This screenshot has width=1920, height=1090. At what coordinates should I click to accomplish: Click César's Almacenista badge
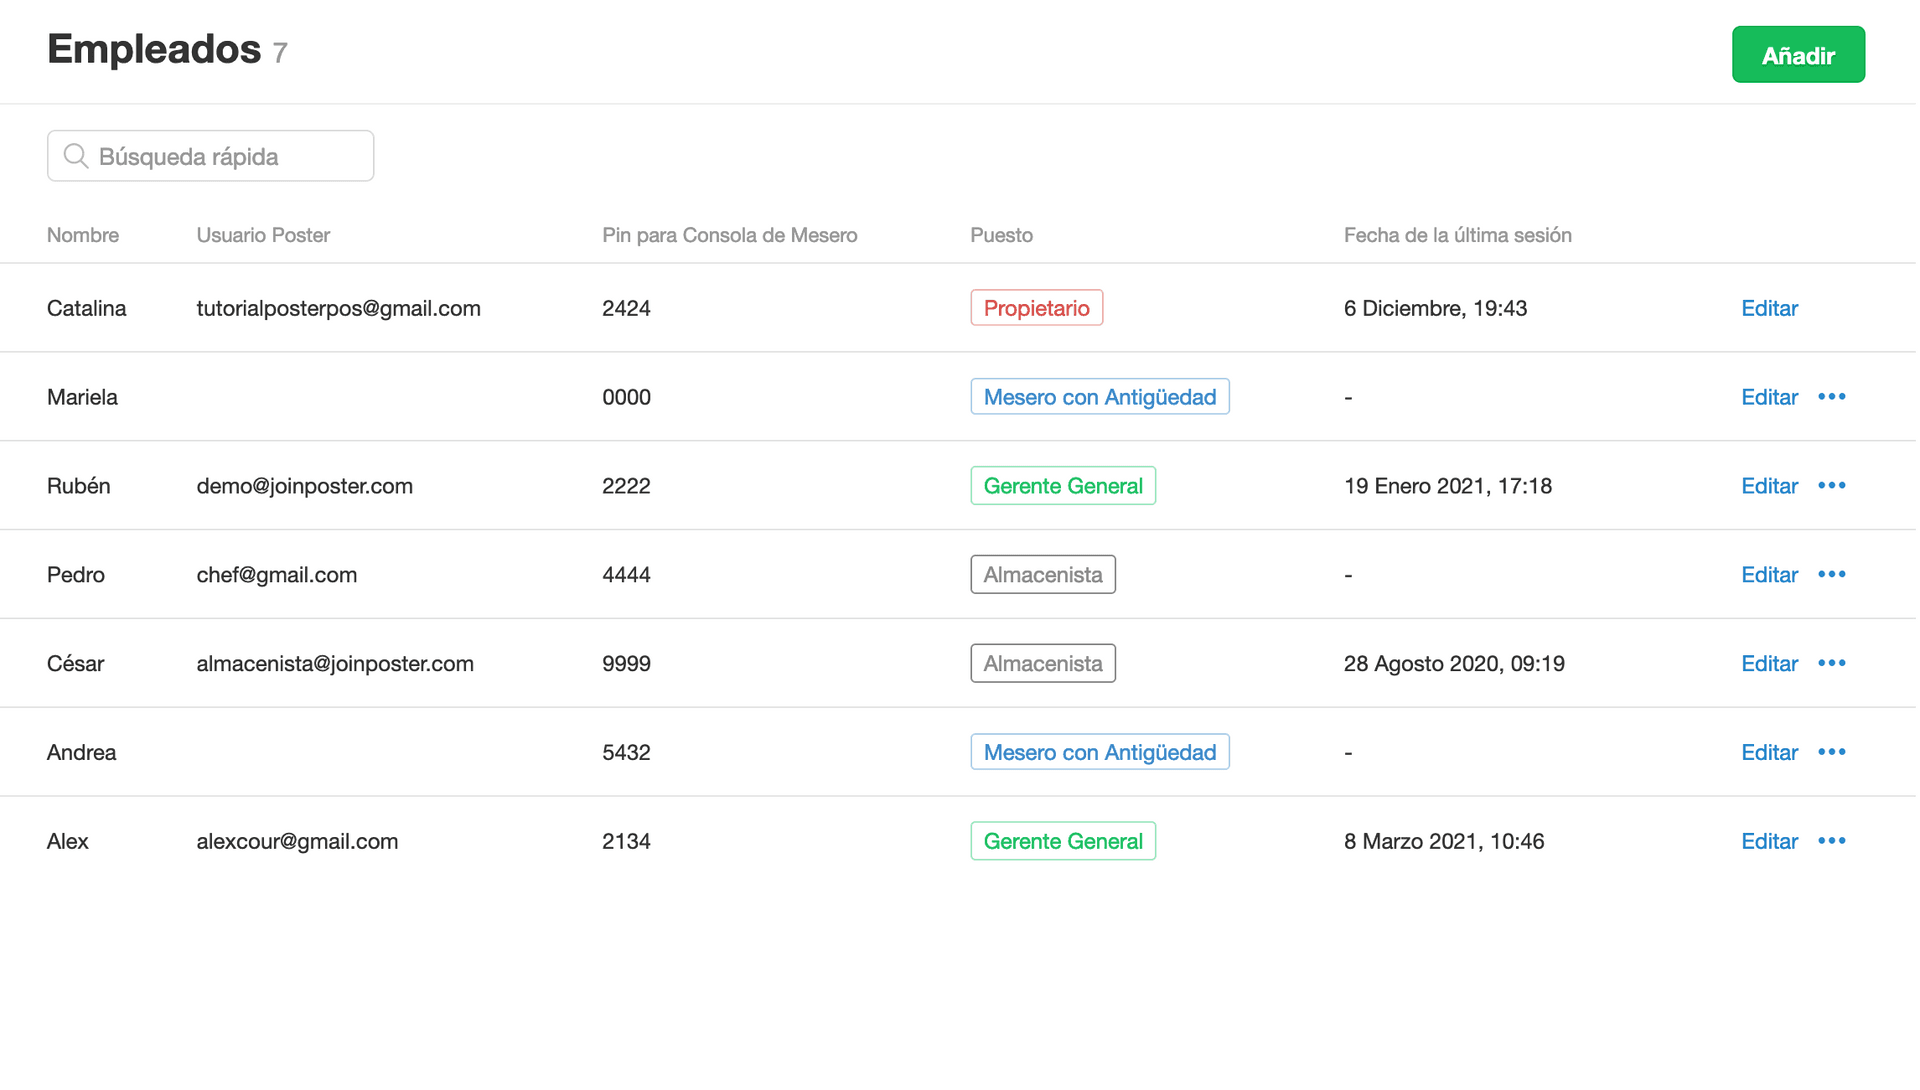[1043, 664]
